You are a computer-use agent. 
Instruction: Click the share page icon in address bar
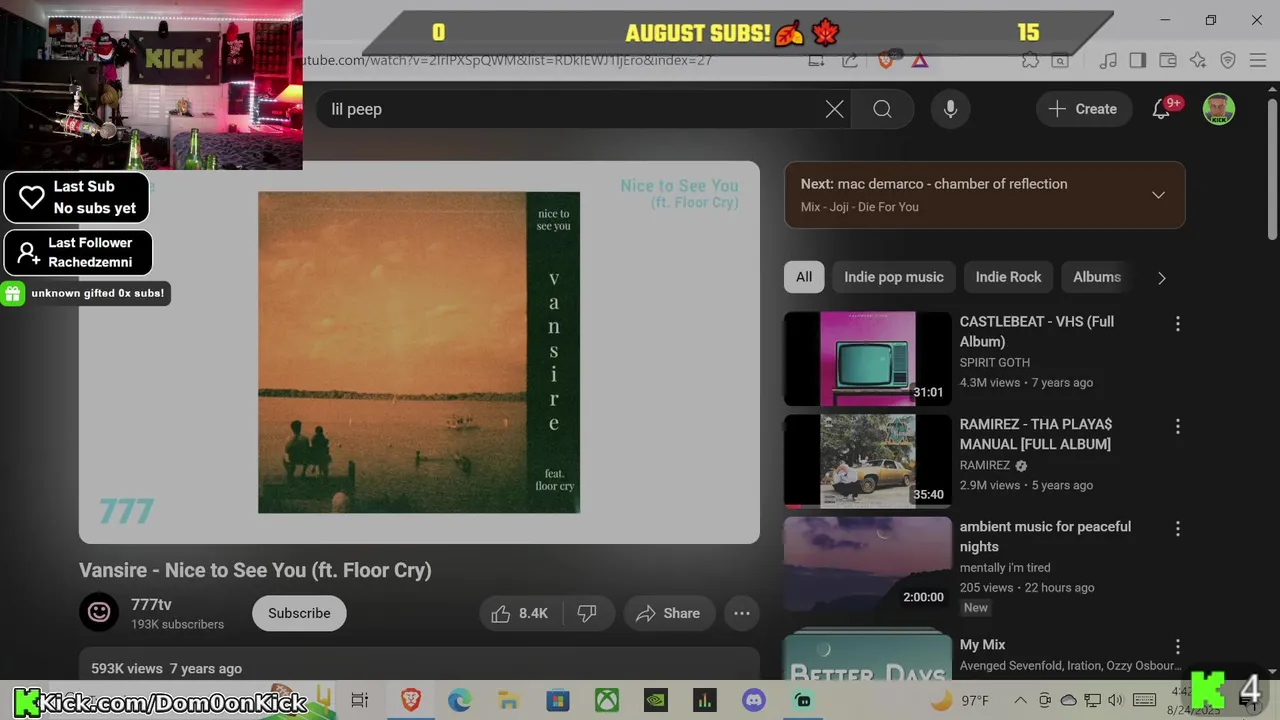pyautogui.click(x=849, y=60)
